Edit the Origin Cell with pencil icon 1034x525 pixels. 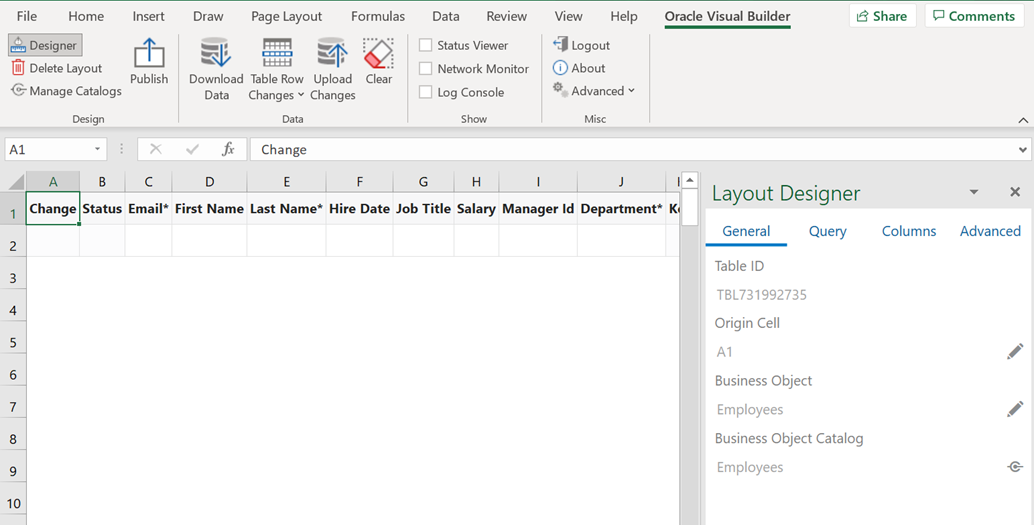pos(1015,352)
